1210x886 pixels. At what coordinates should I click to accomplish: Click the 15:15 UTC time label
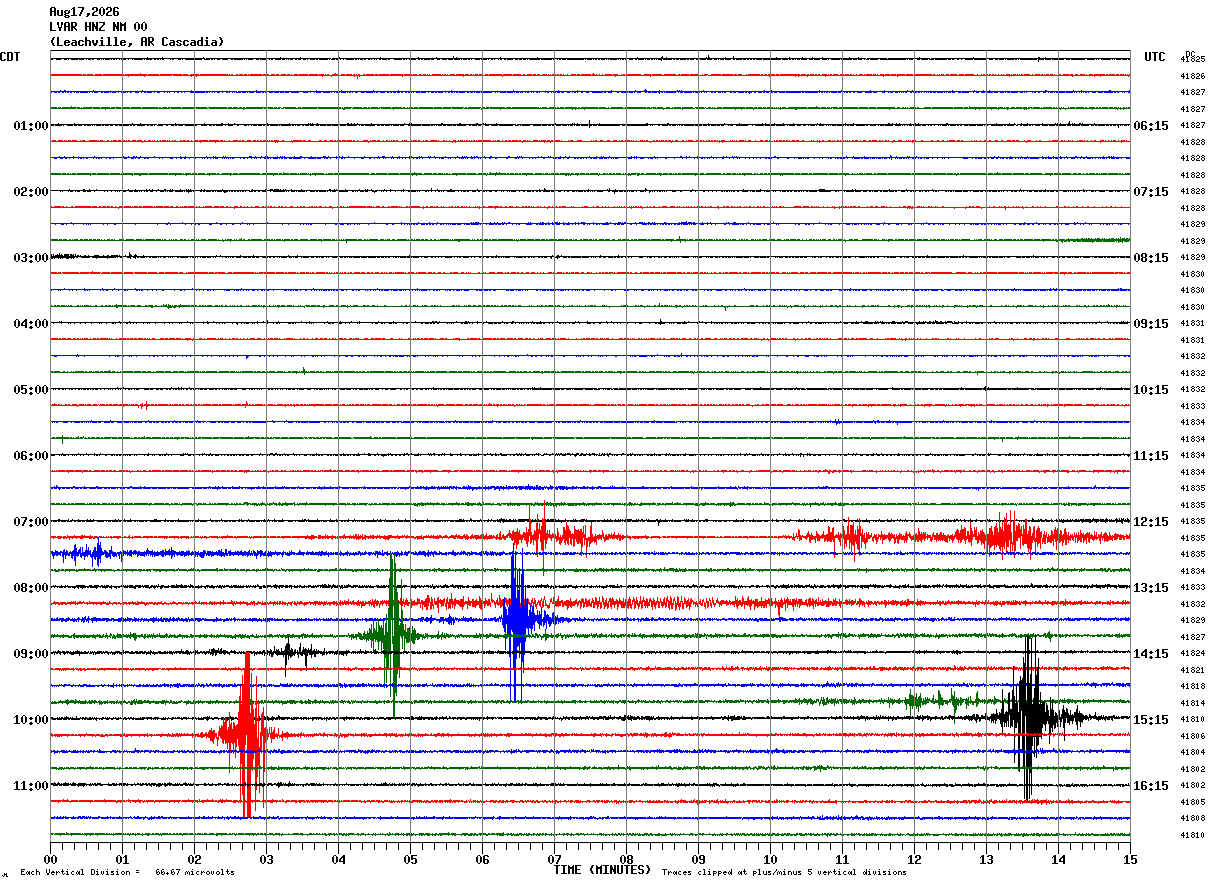1151,720
